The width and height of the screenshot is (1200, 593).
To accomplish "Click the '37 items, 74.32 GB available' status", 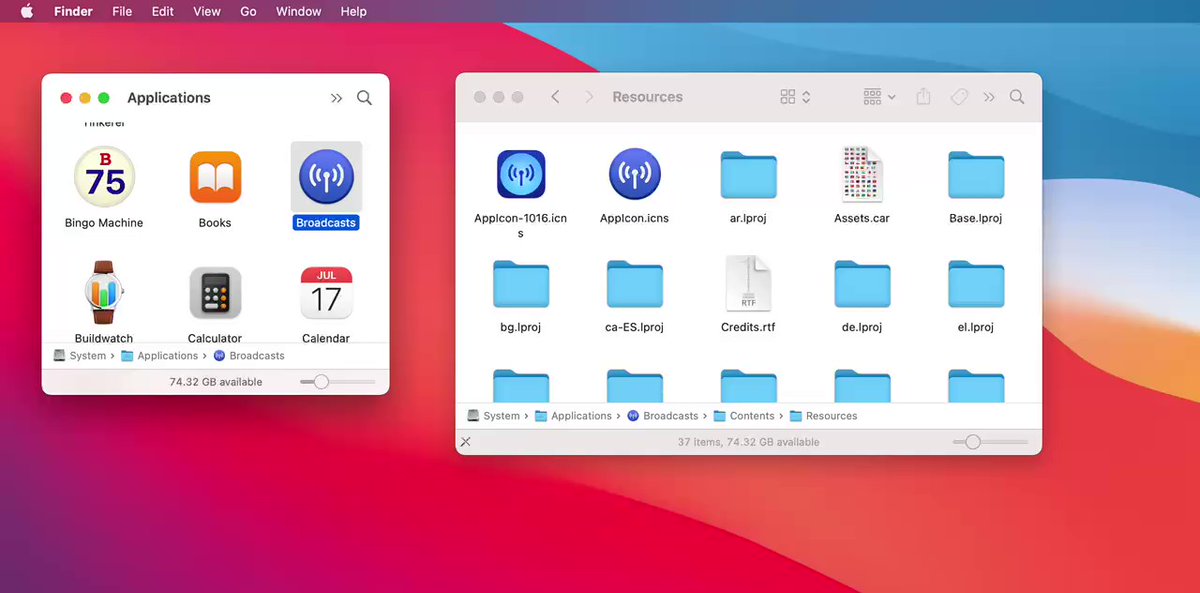I will pos(748,442).
